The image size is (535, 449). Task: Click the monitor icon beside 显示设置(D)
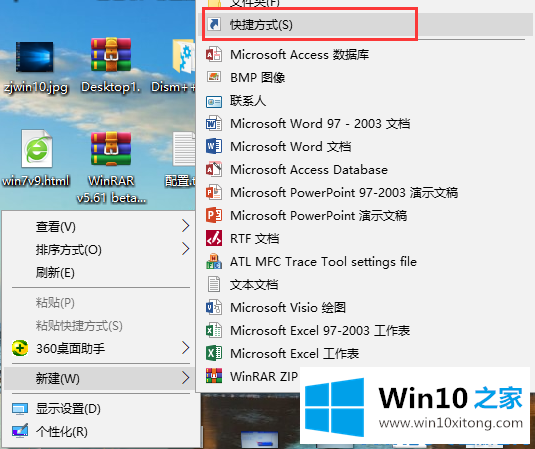click(20, 409)
